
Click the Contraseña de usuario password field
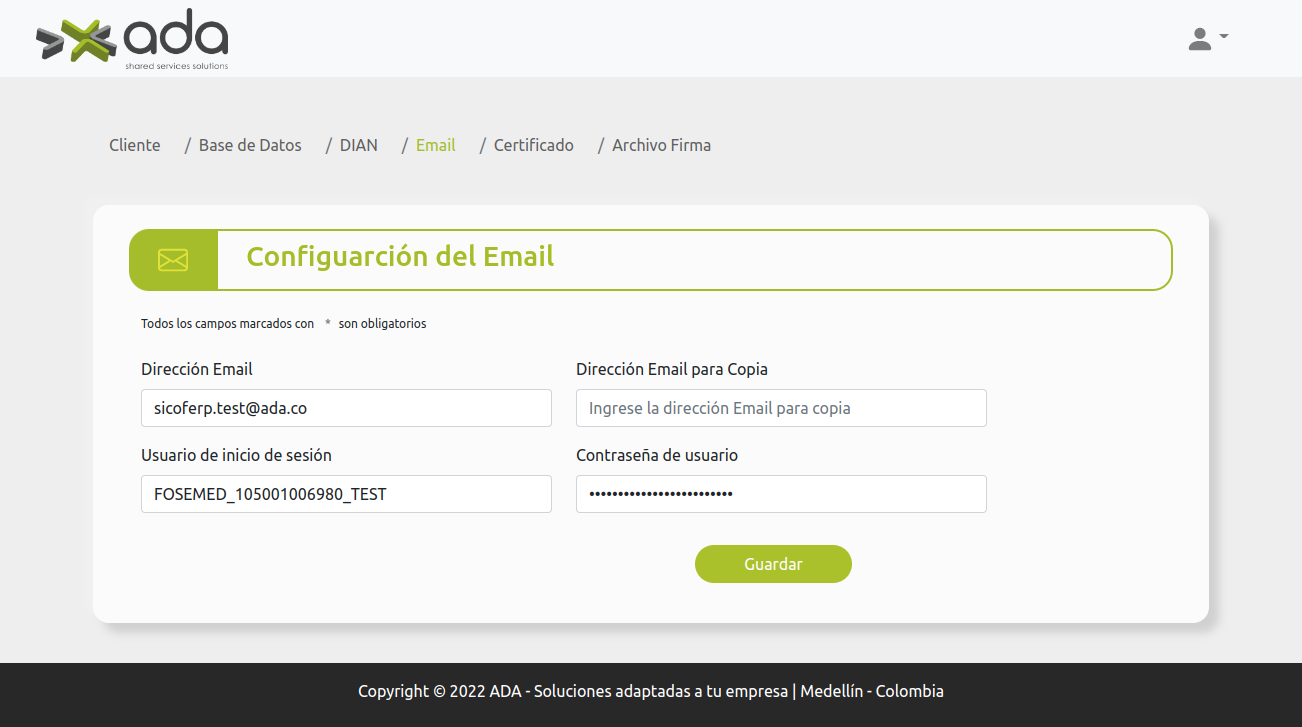[781, 494]
